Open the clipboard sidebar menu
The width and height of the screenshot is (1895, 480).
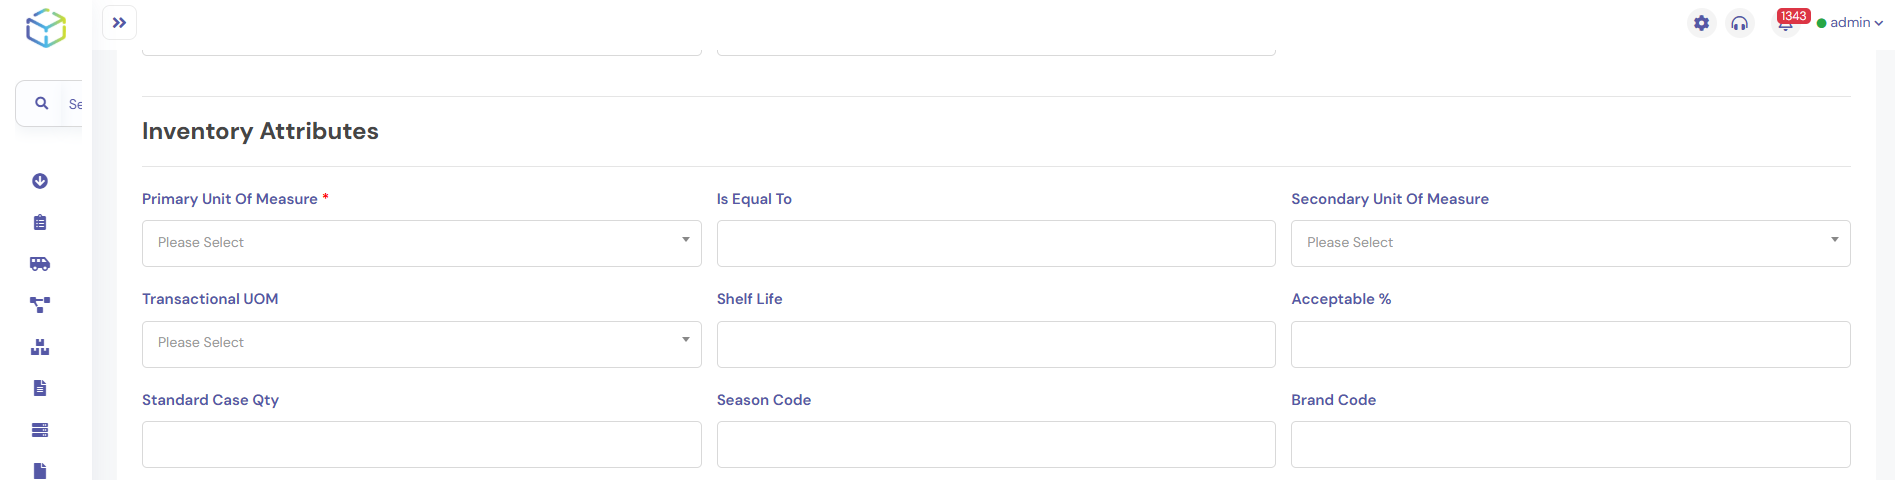(40, 222)
